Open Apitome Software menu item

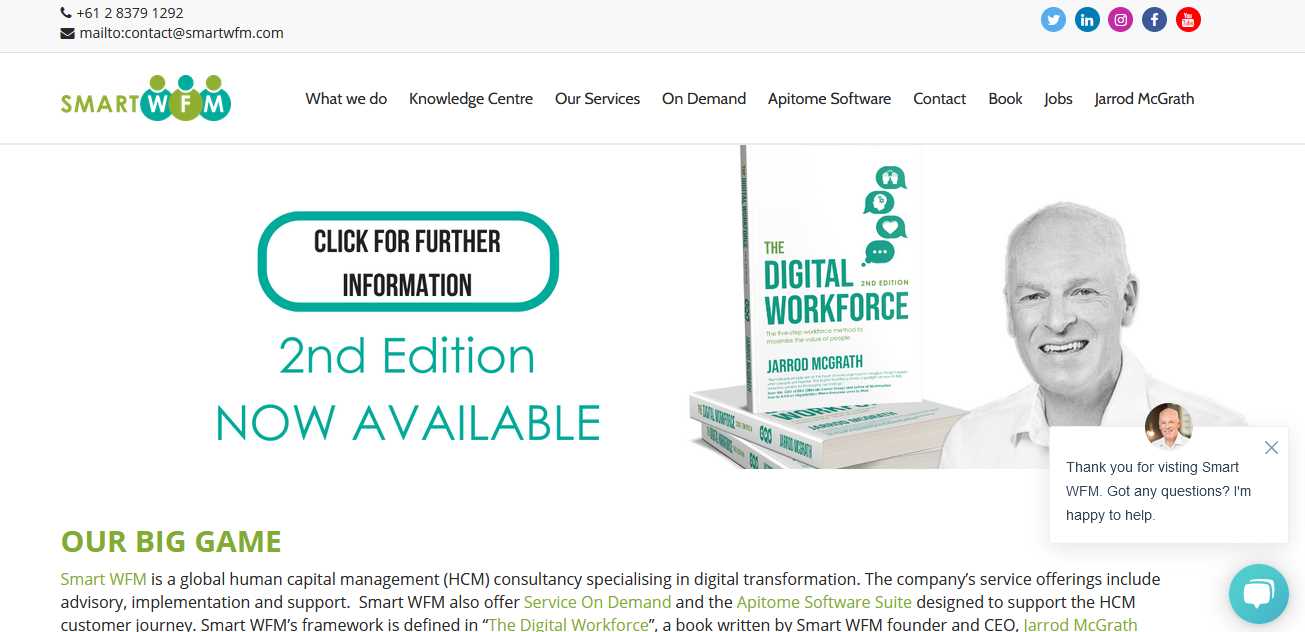coord(829,98)
